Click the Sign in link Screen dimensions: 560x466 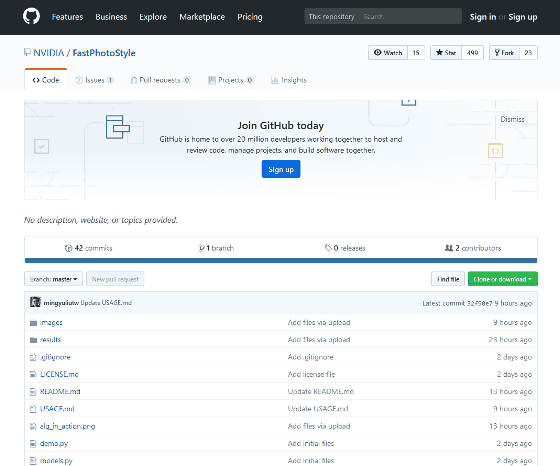pyautogui.click(x=483, y=17)
